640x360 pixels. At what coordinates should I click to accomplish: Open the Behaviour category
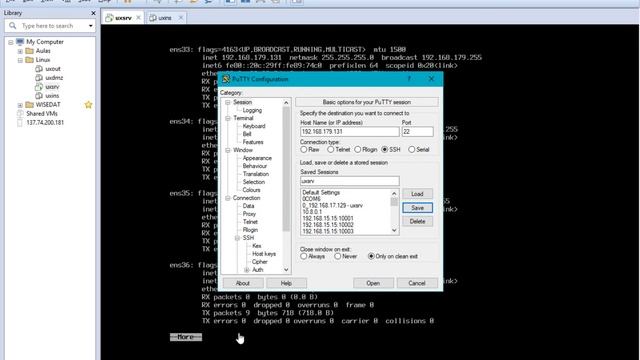pyautogui.click(x=255, y=166)
